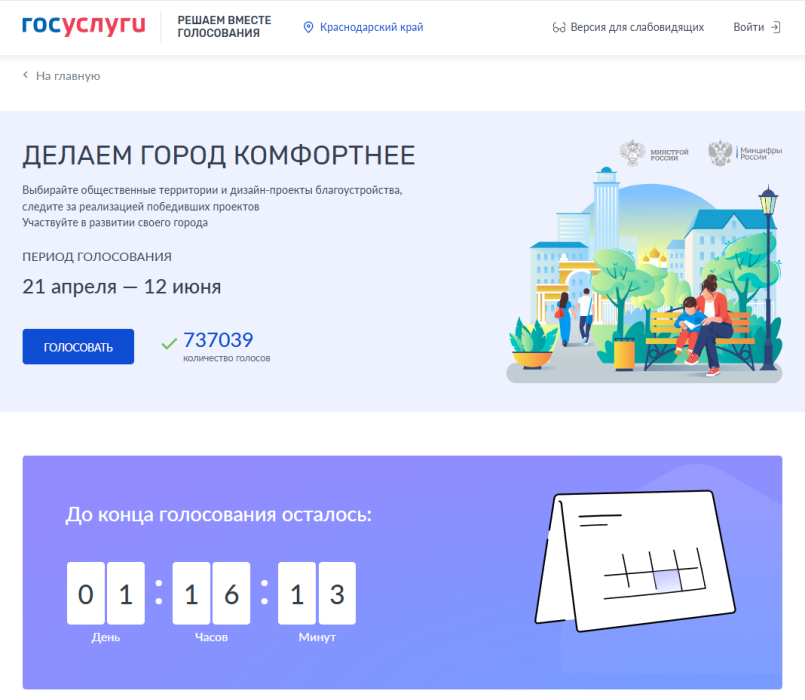The image size is (805, 700).
Task: Click ПЕРИОД ГОЛОСОВАНИЯ label
Action: tap(97, 257)
